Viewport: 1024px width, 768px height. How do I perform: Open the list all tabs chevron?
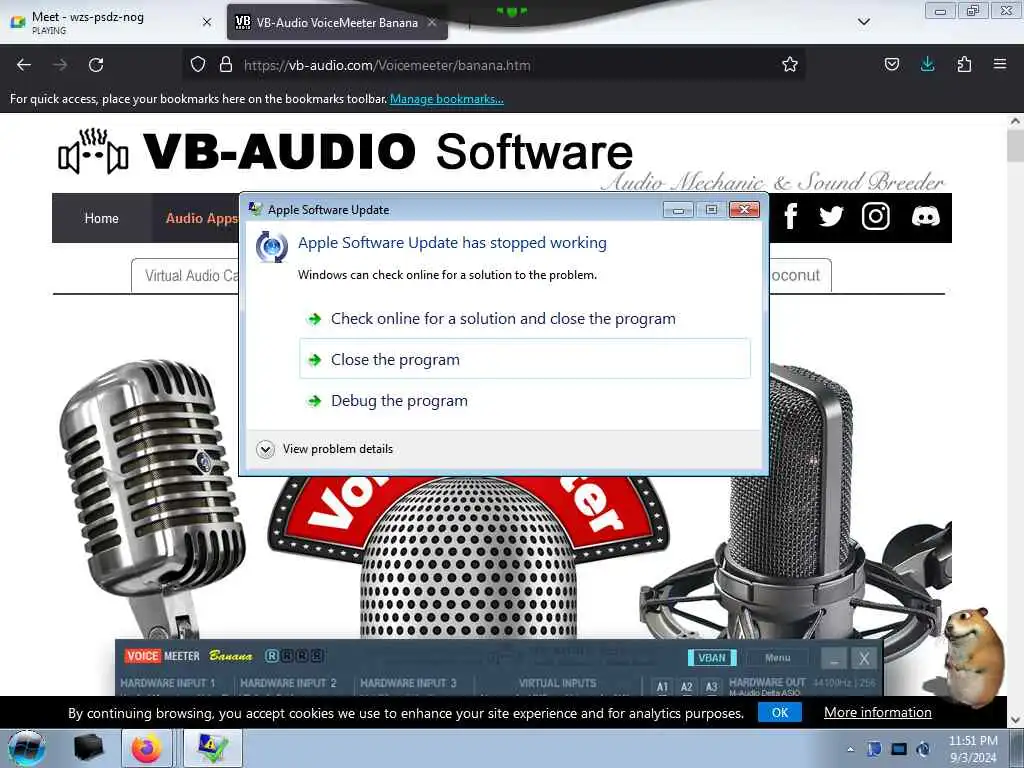[863, 22]
